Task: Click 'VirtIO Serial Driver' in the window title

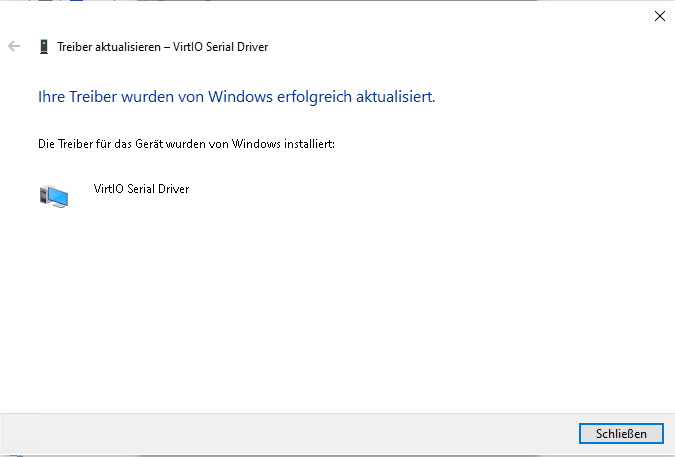Action: pos(223,46)
